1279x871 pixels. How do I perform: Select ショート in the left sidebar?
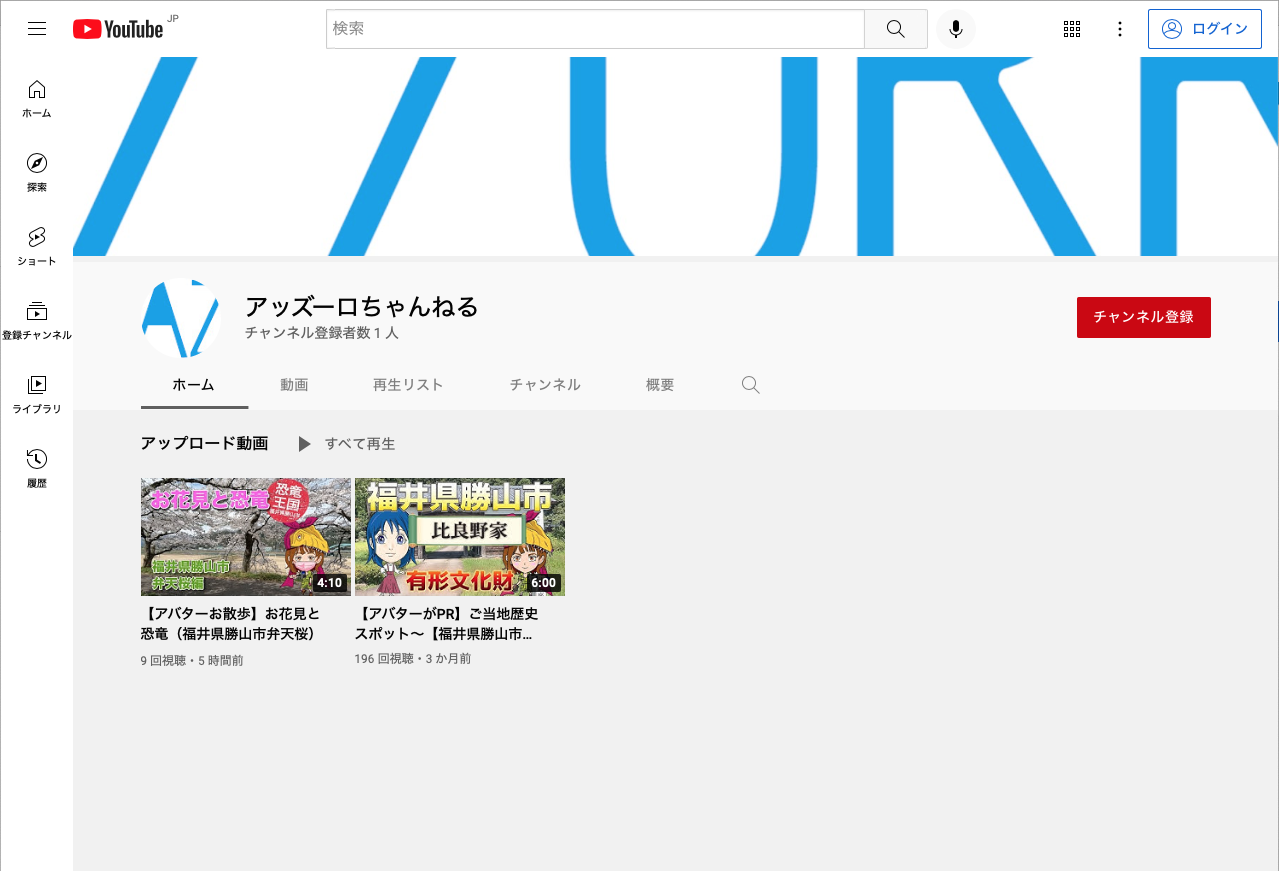click(x=36, y=243)
